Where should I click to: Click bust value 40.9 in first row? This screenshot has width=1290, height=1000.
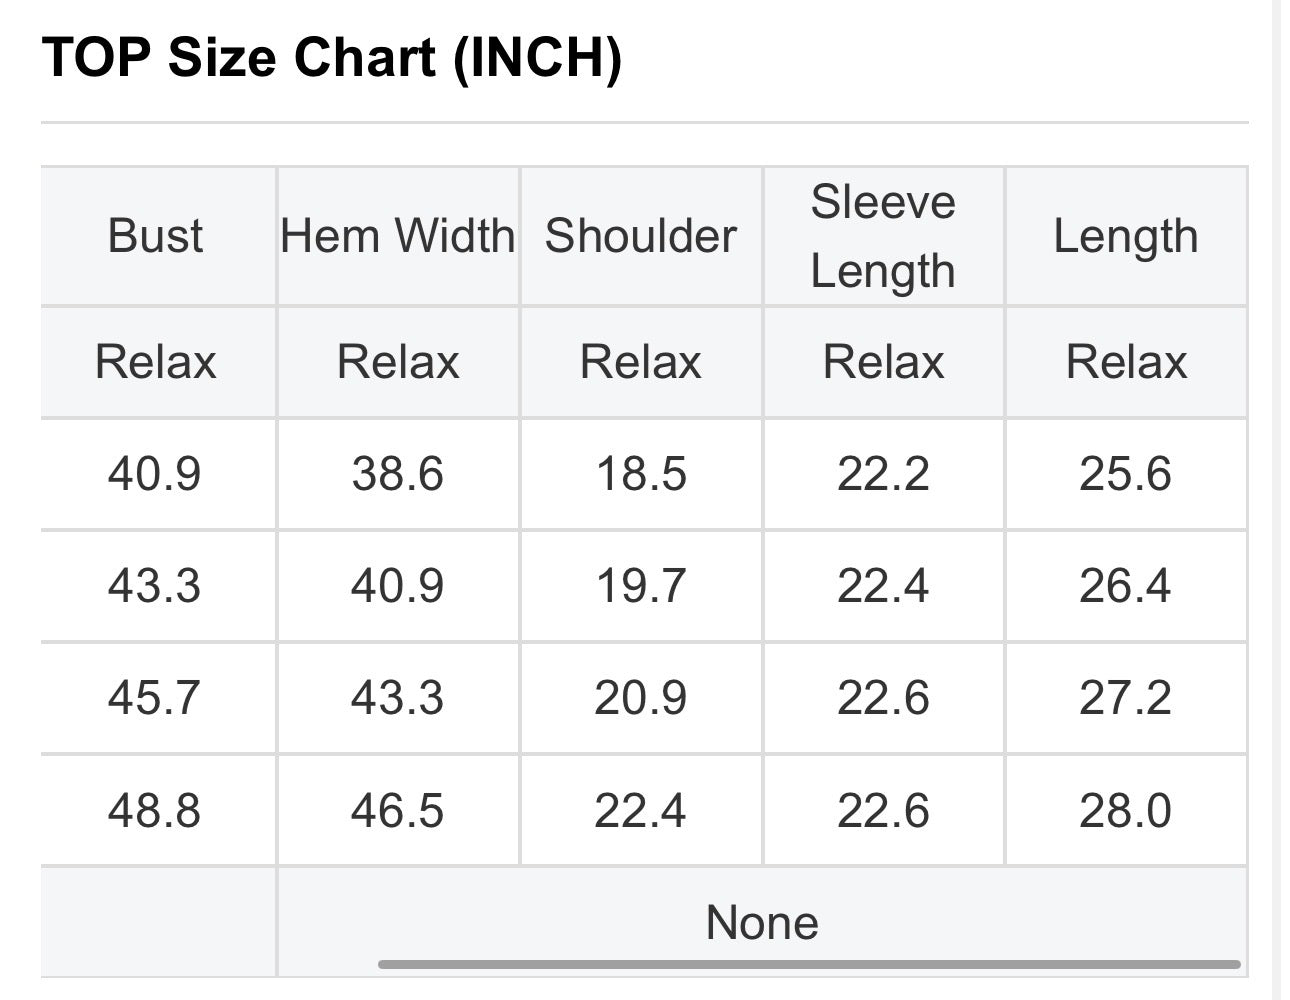pos(155,473)
